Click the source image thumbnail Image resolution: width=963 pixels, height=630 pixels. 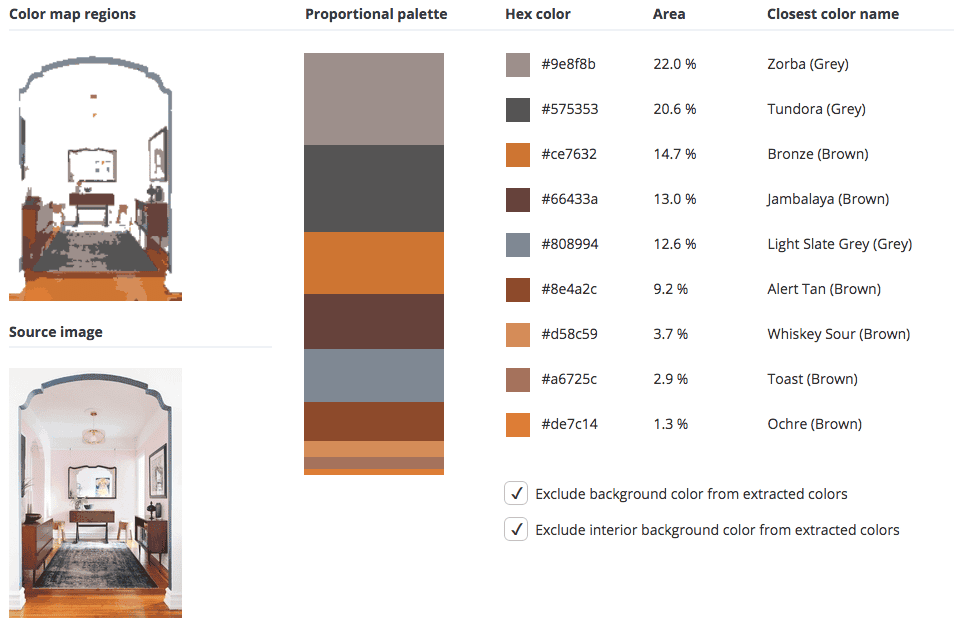[x=96, y=492]
